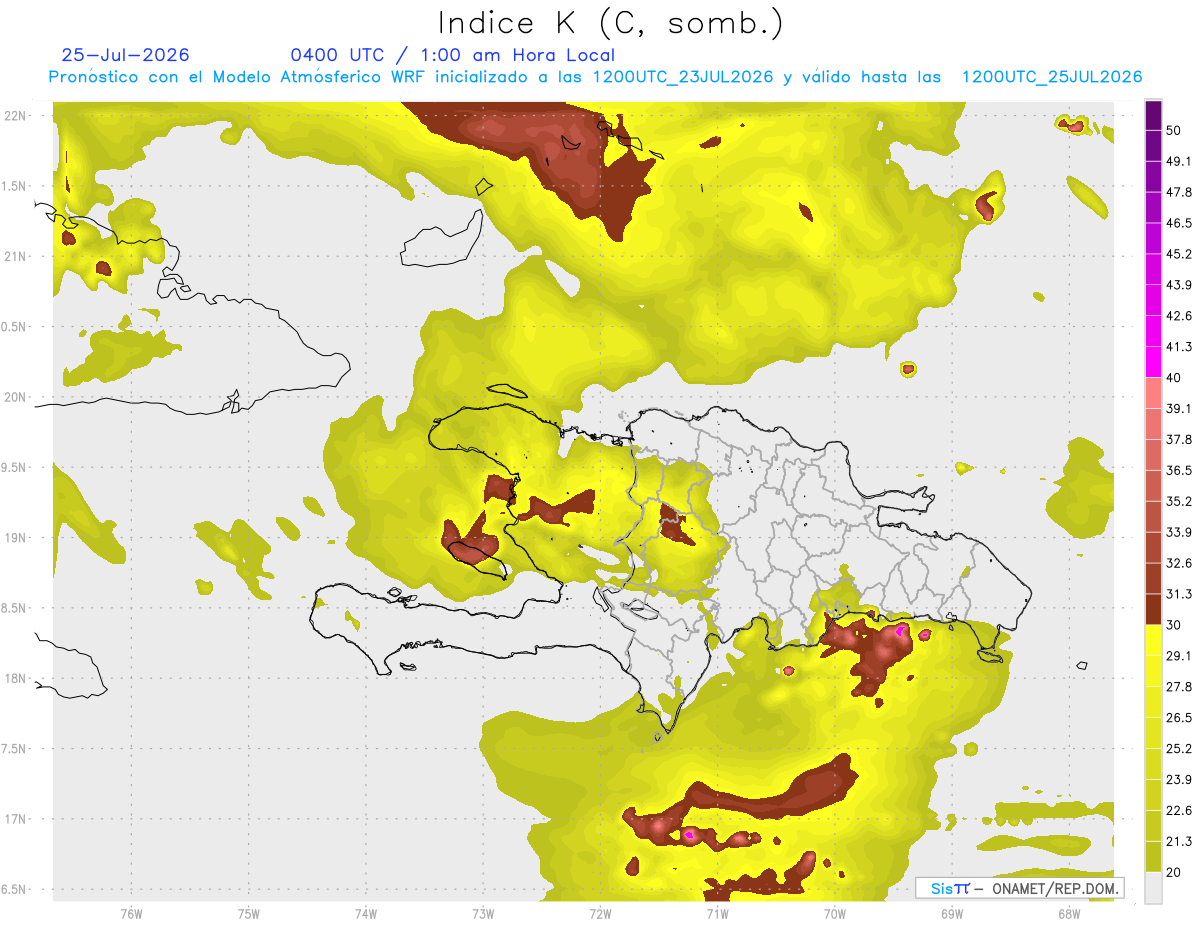Click the '69W' longitude label
The width and height of the screenshot is (1200, 927).
pyautogui.click(x=952, y=914)
